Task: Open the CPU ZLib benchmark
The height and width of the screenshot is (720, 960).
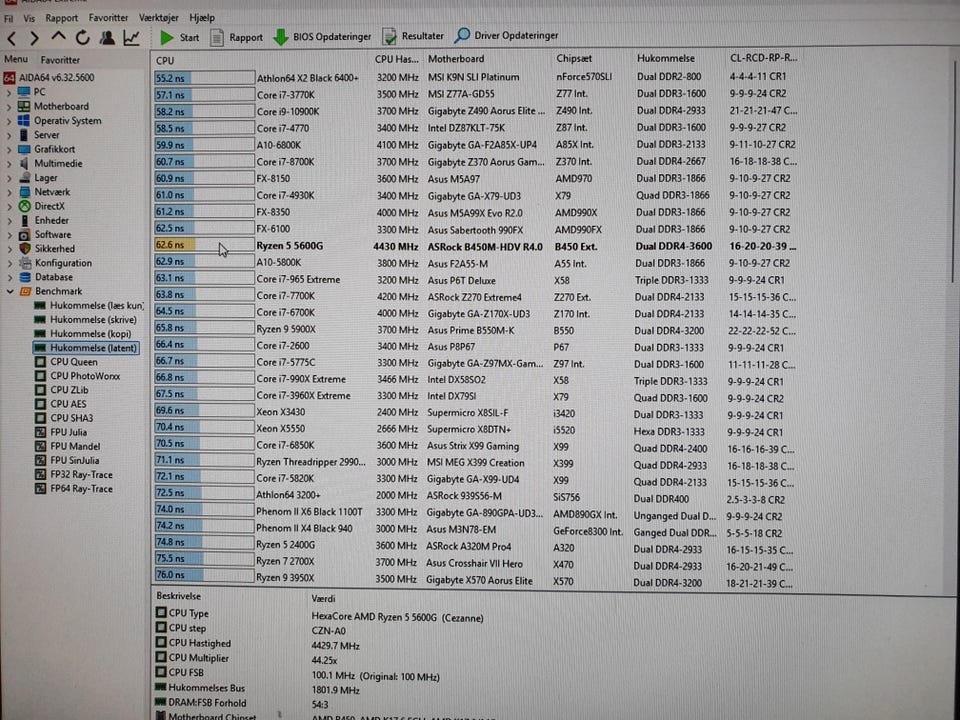Action: coord(61,390)
